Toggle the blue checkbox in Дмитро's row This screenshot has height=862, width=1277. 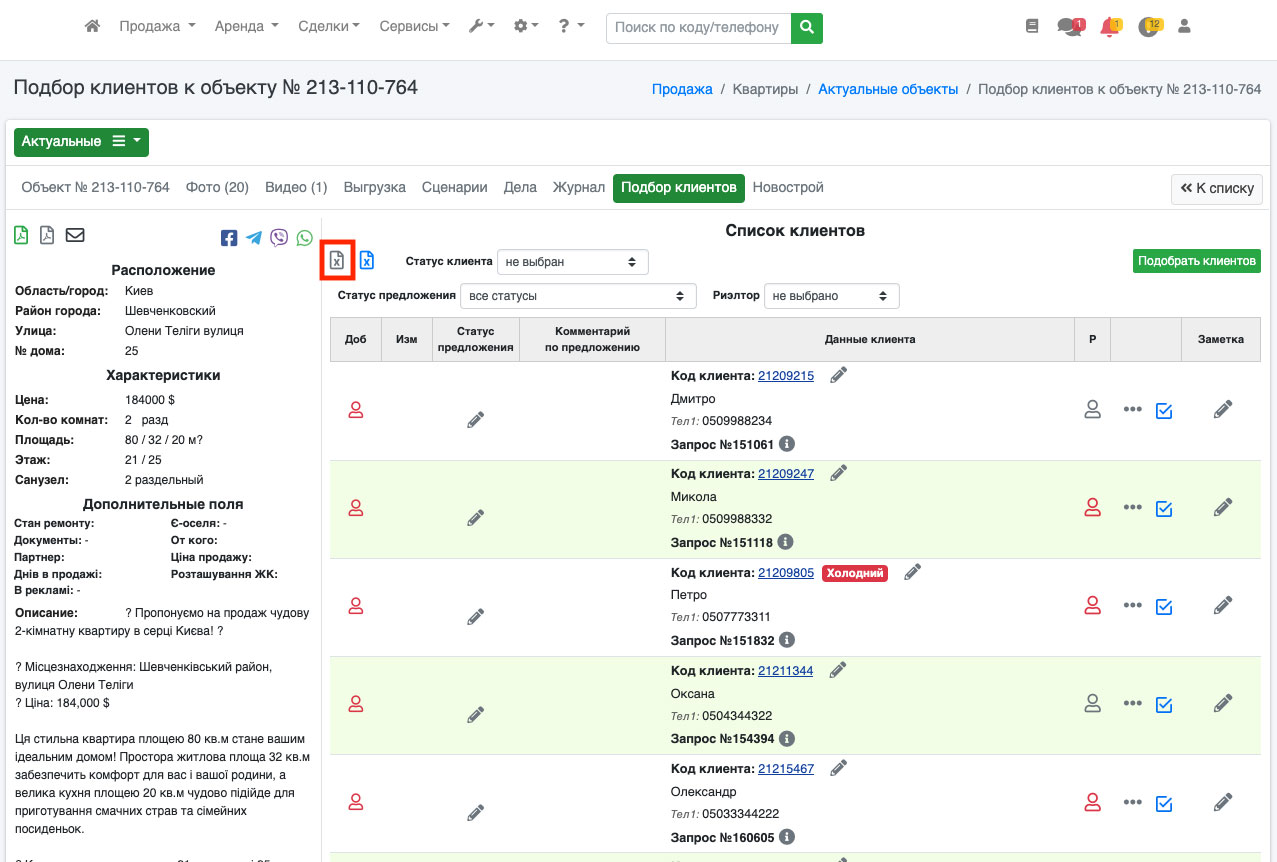pos(1163,410)
